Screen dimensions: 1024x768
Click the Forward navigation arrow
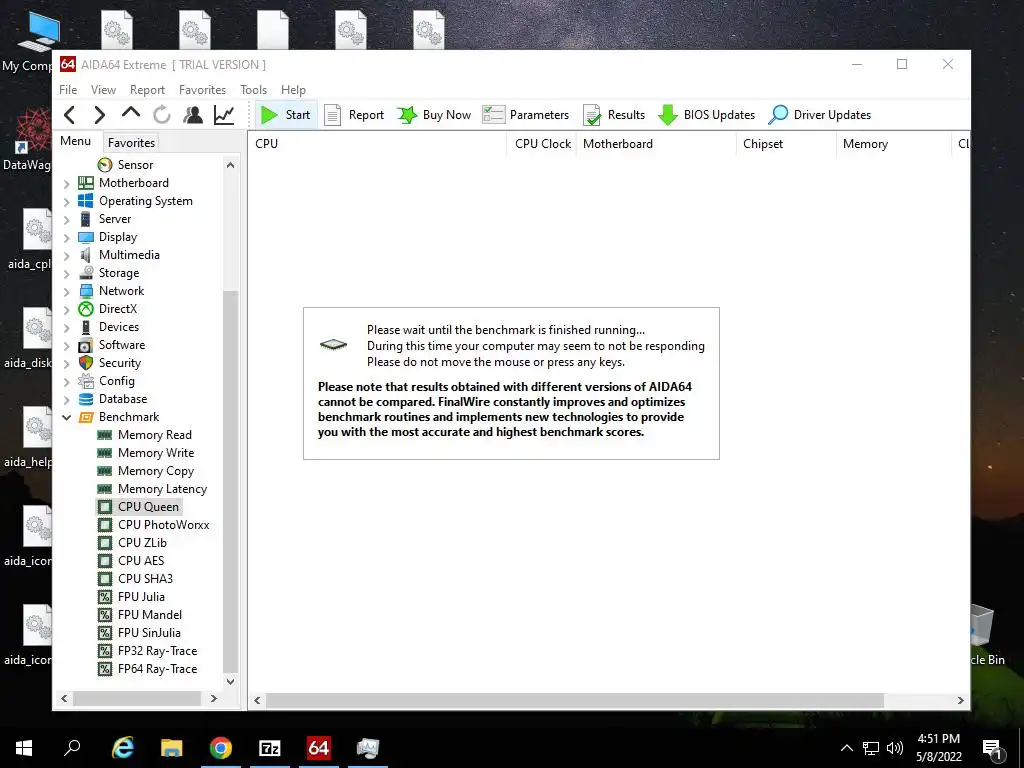(x=99, y=115)
